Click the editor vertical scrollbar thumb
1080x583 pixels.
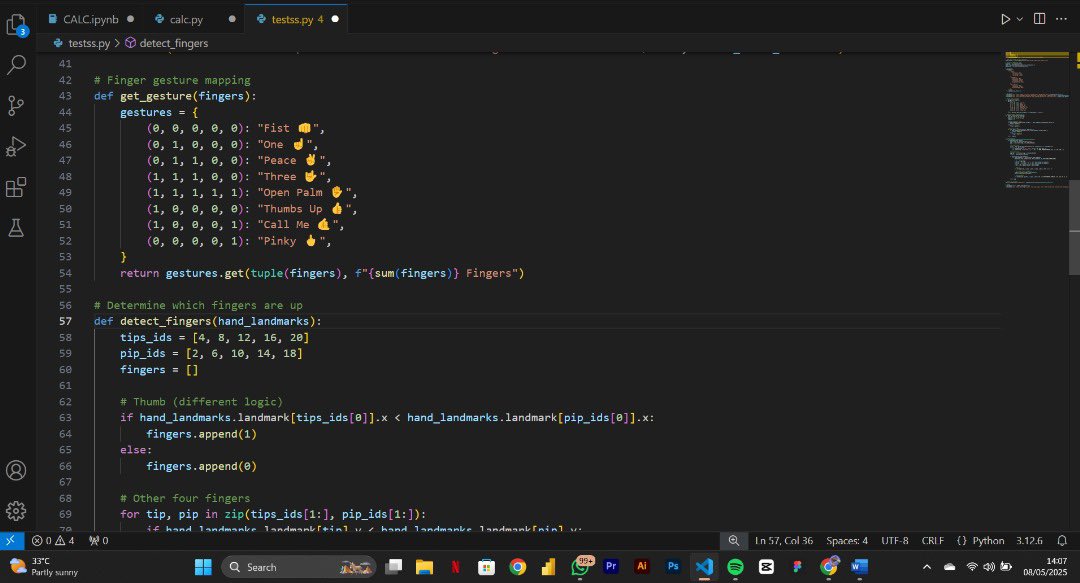point(1074,227)
